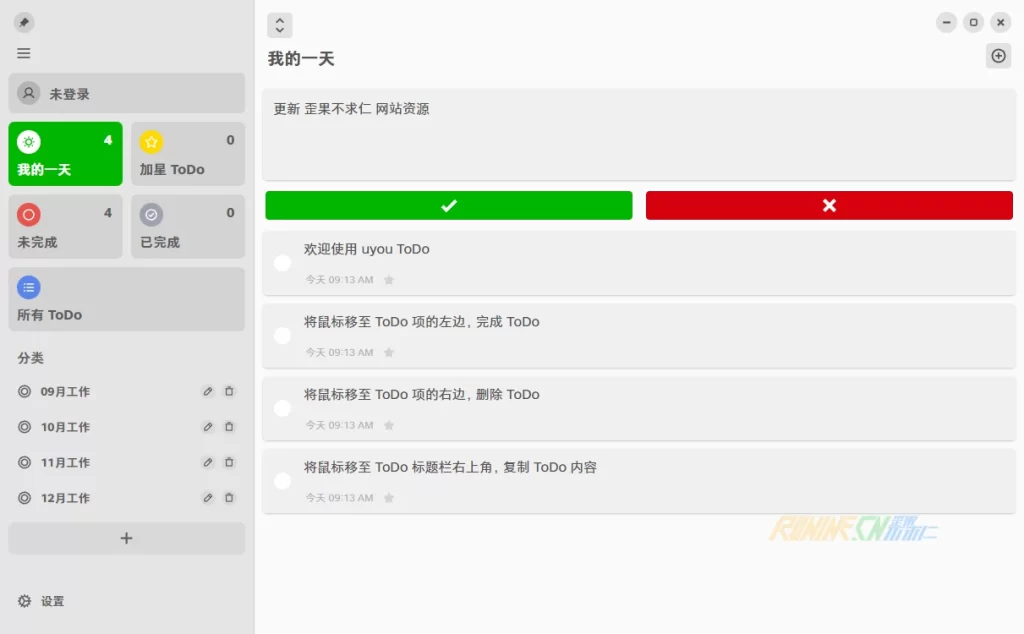Click the pencil icon beside 11月工作
Image resolution: width=1024 pixels, height=634 pixels.
pyautogui.click(x=208, y=463)
